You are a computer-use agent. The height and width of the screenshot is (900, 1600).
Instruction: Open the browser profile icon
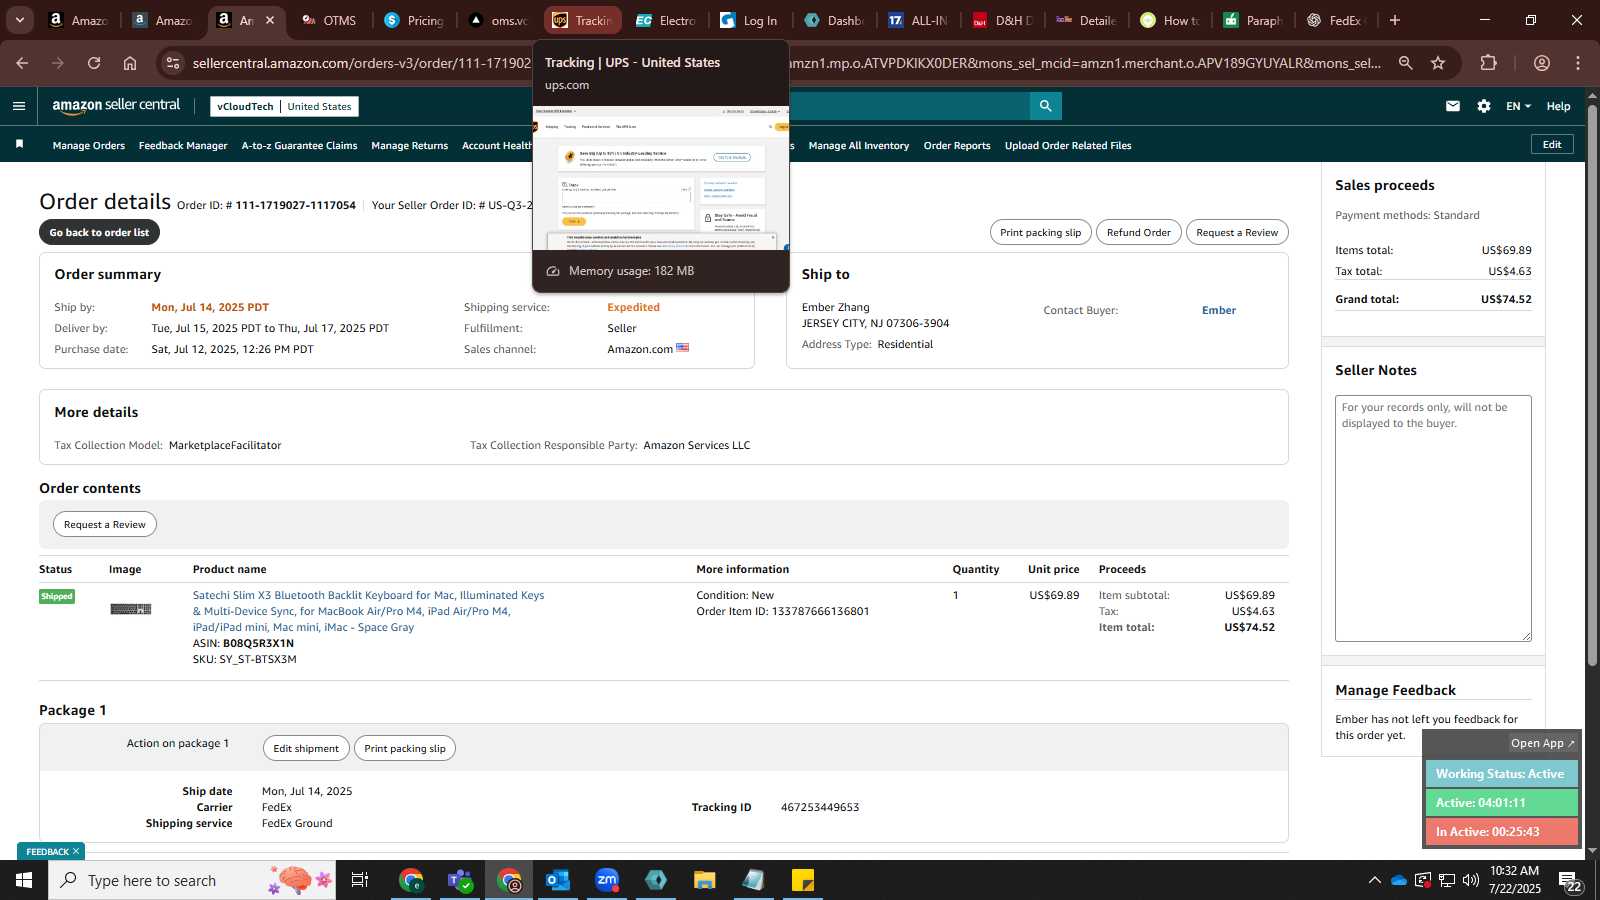click(x=1542, y=63)
